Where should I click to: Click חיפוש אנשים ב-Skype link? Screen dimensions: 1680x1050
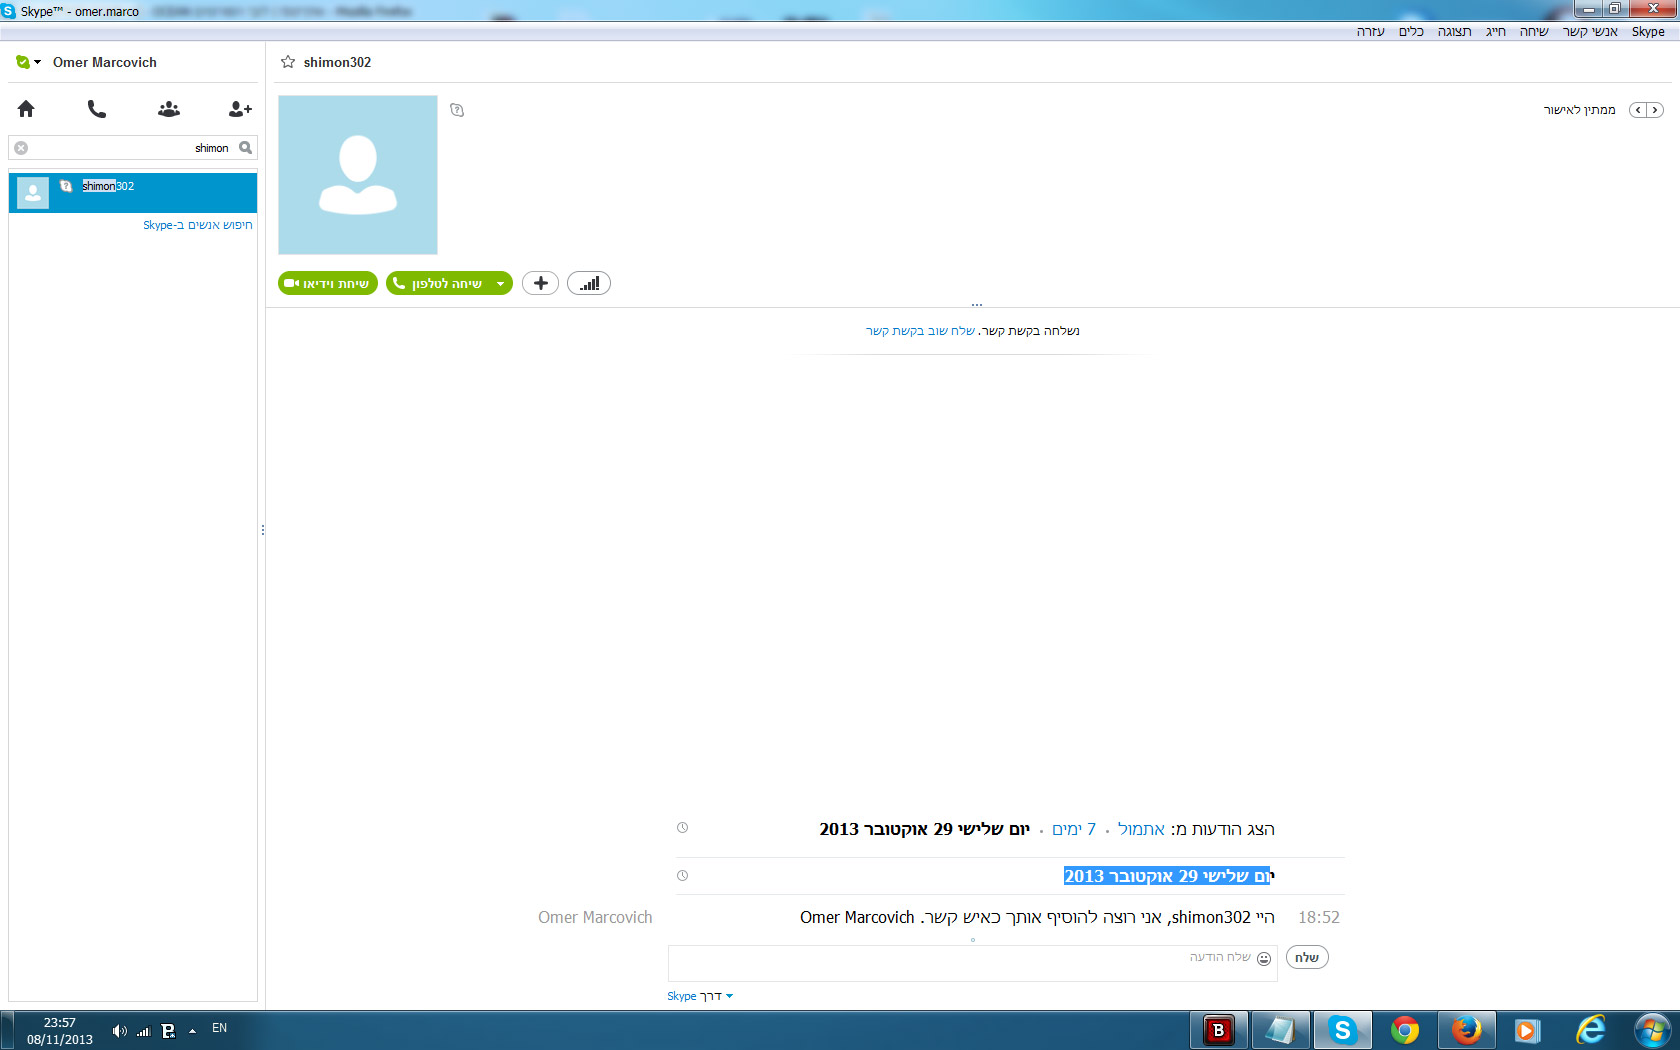[198, 225]
